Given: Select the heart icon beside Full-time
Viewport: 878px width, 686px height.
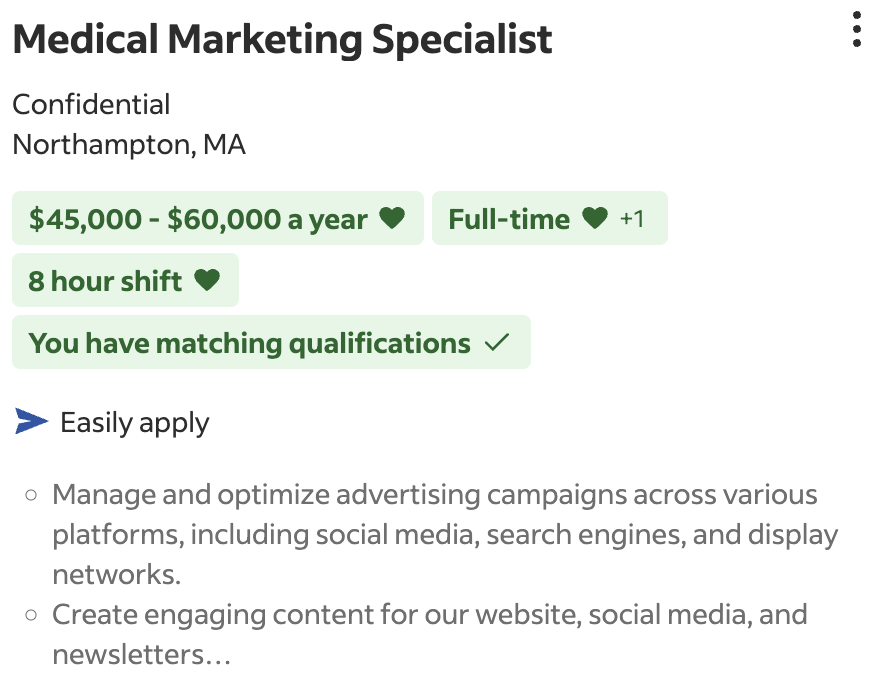Looking at the screenshot, I should [x=596, y=218].
